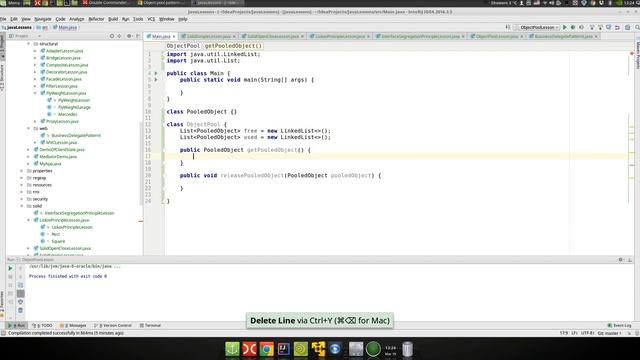This screenshot has width=640, height=360.
Task: Collapse the solid folder
Action: (x=22, y=206)
